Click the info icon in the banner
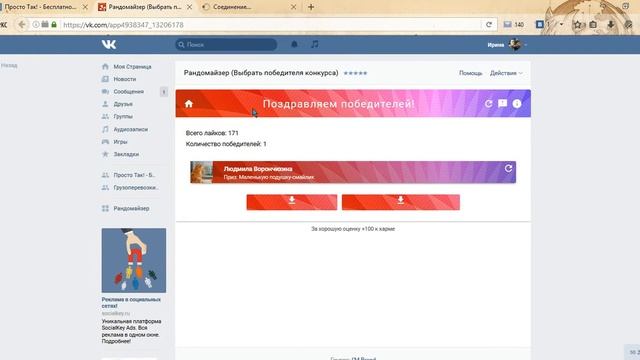 point(517,104)
